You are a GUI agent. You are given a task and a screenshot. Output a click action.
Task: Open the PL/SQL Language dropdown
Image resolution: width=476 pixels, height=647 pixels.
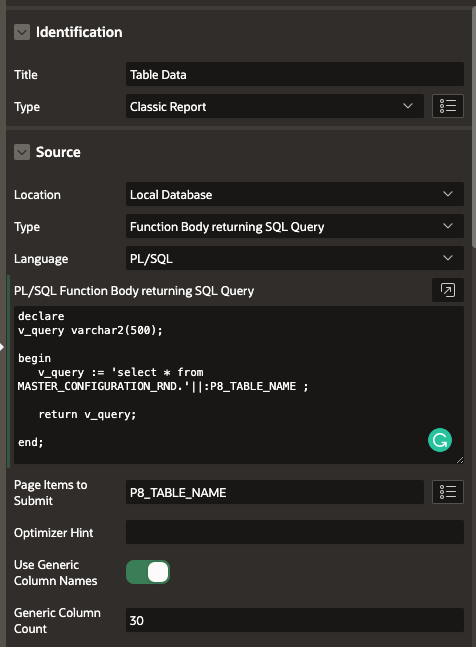[x=295, y=258]
